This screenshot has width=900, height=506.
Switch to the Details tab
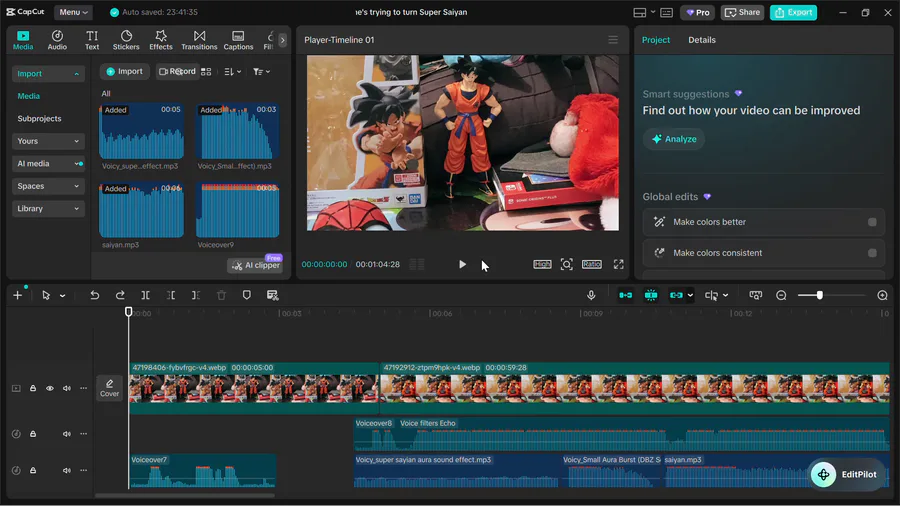tap(701, 40)
